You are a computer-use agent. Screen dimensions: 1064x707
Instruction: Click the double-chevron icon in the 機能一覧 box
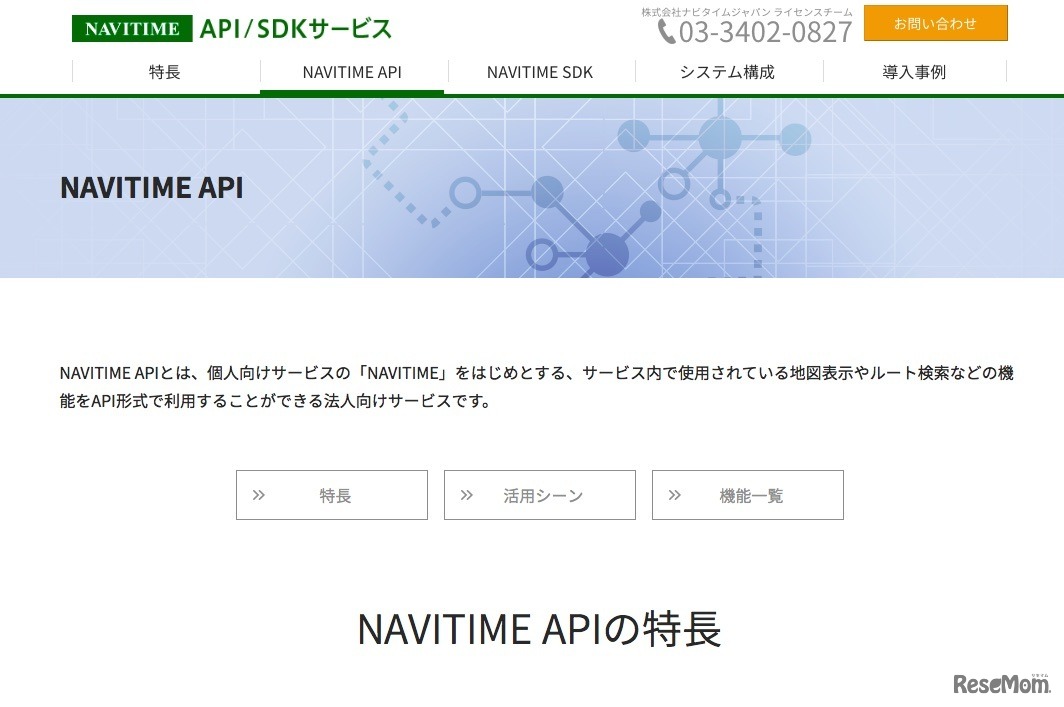coord(675,493)
